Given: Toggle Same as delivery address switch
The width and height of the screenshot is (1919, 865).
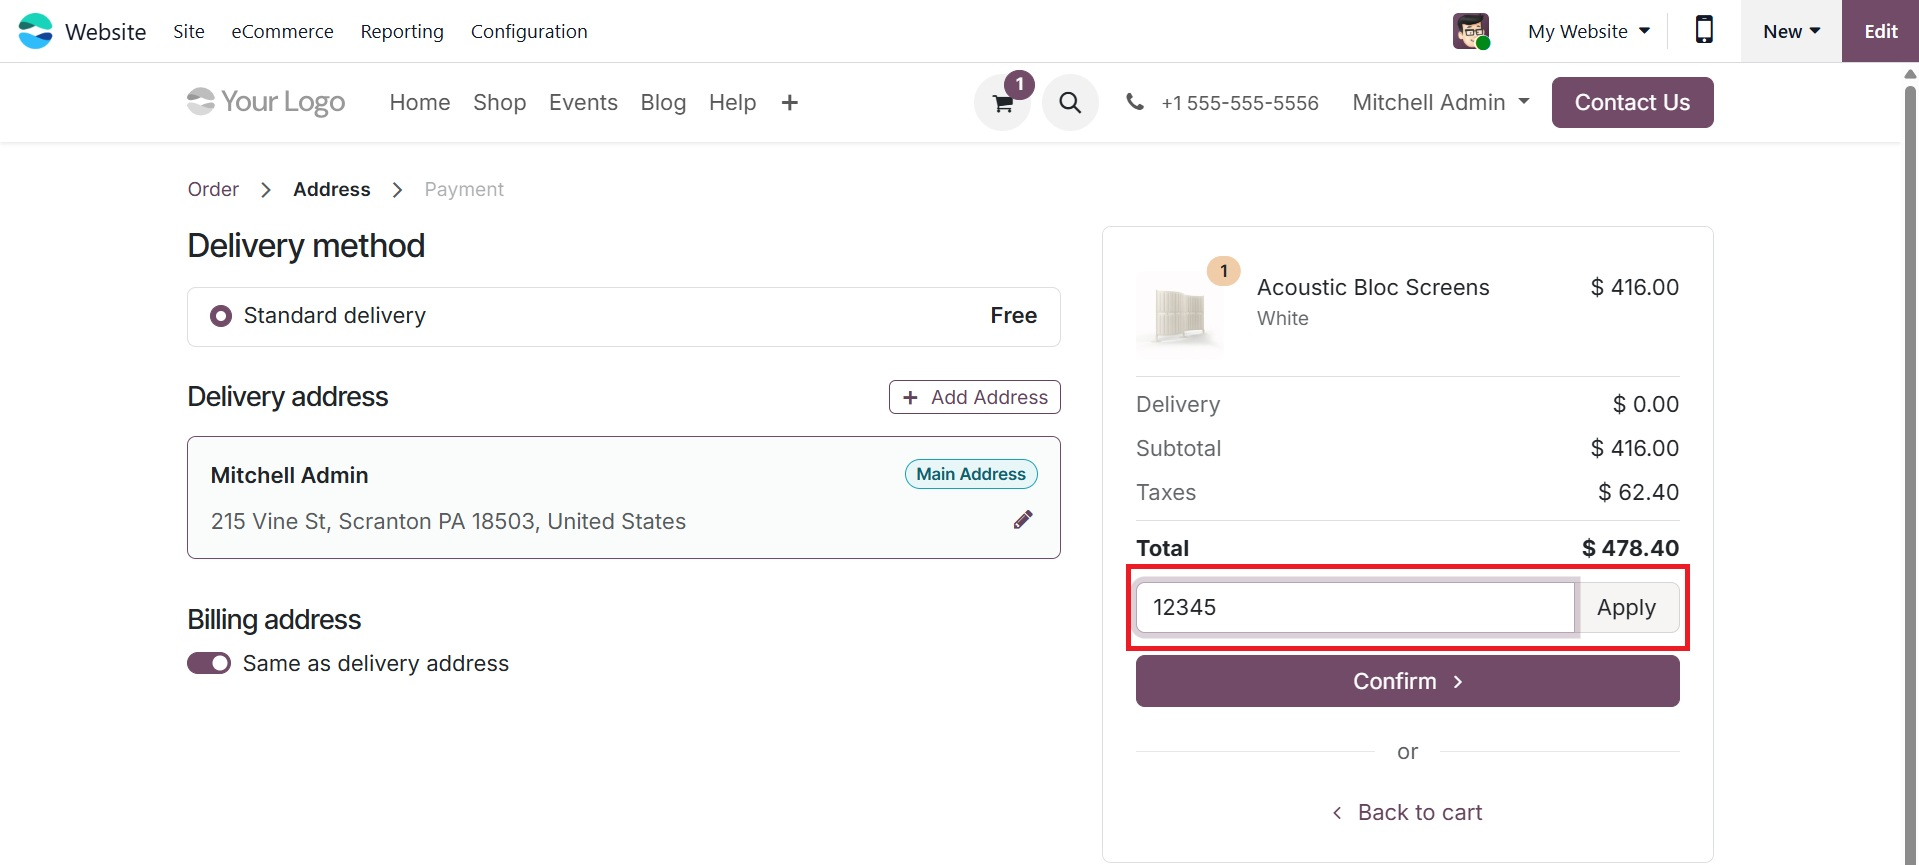Looking at the screenshot, I should click(x=209, y=664).
